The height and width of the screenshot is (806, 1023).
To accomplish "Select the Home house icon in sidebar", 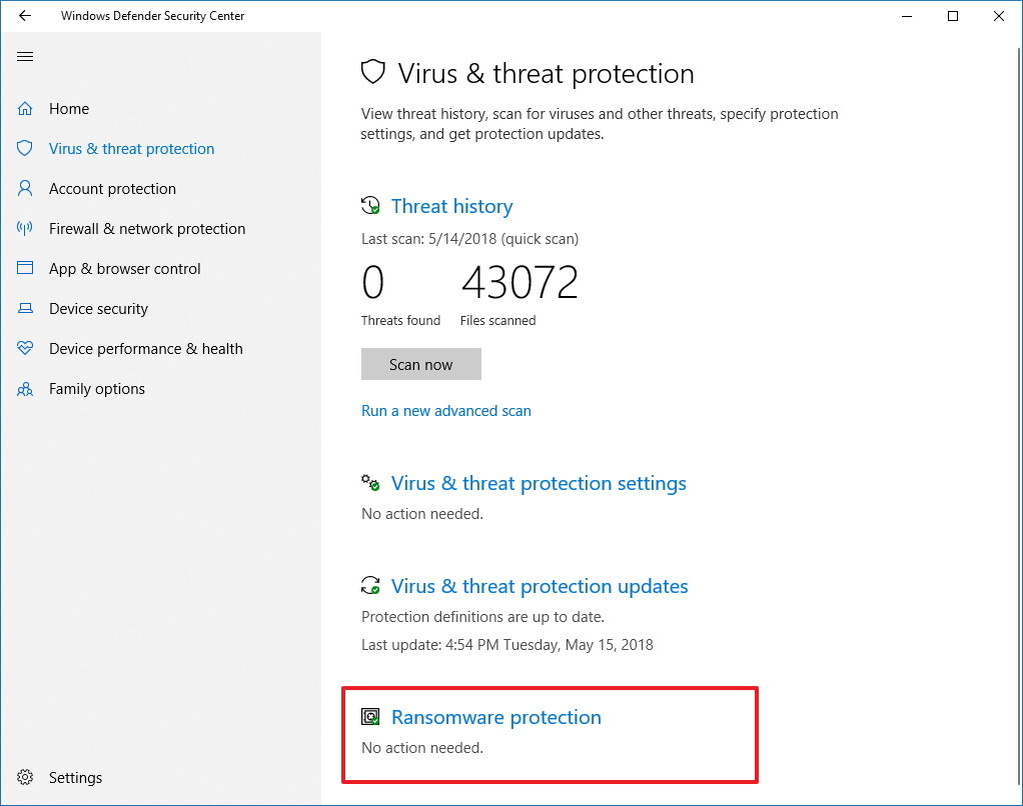I will [25, 108].
